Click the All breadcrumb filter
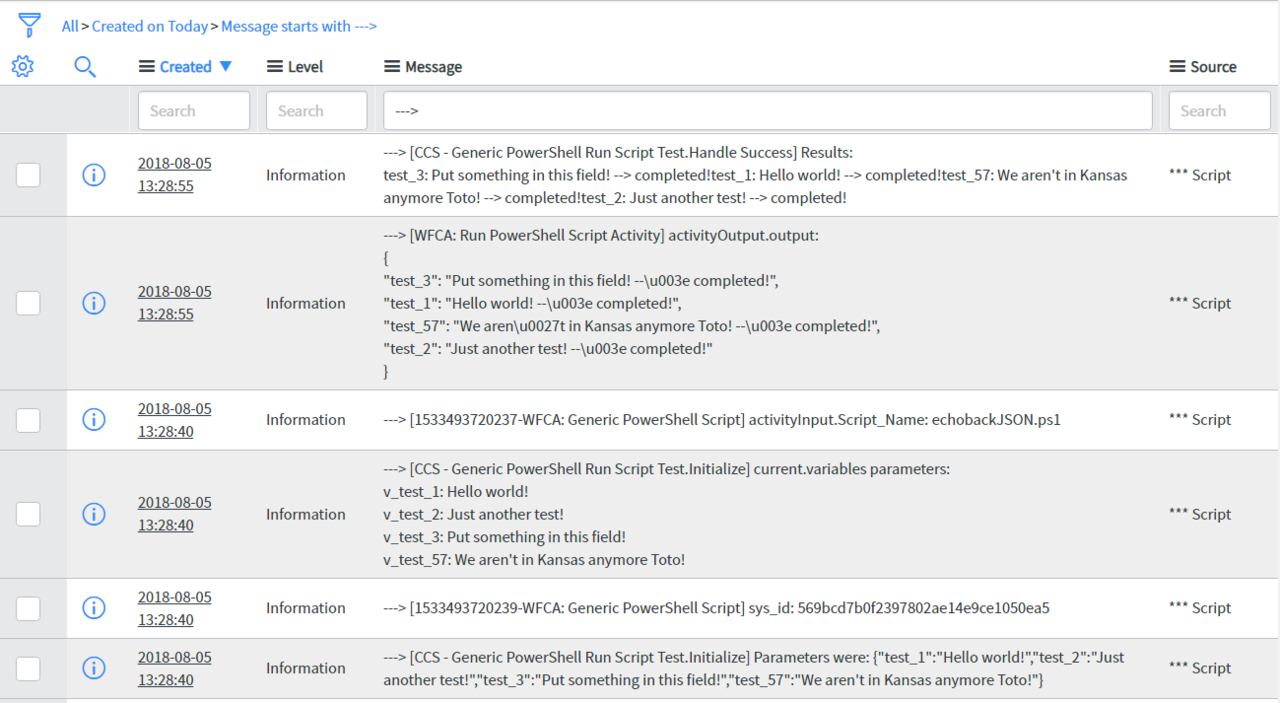 [x=70, y=27]
